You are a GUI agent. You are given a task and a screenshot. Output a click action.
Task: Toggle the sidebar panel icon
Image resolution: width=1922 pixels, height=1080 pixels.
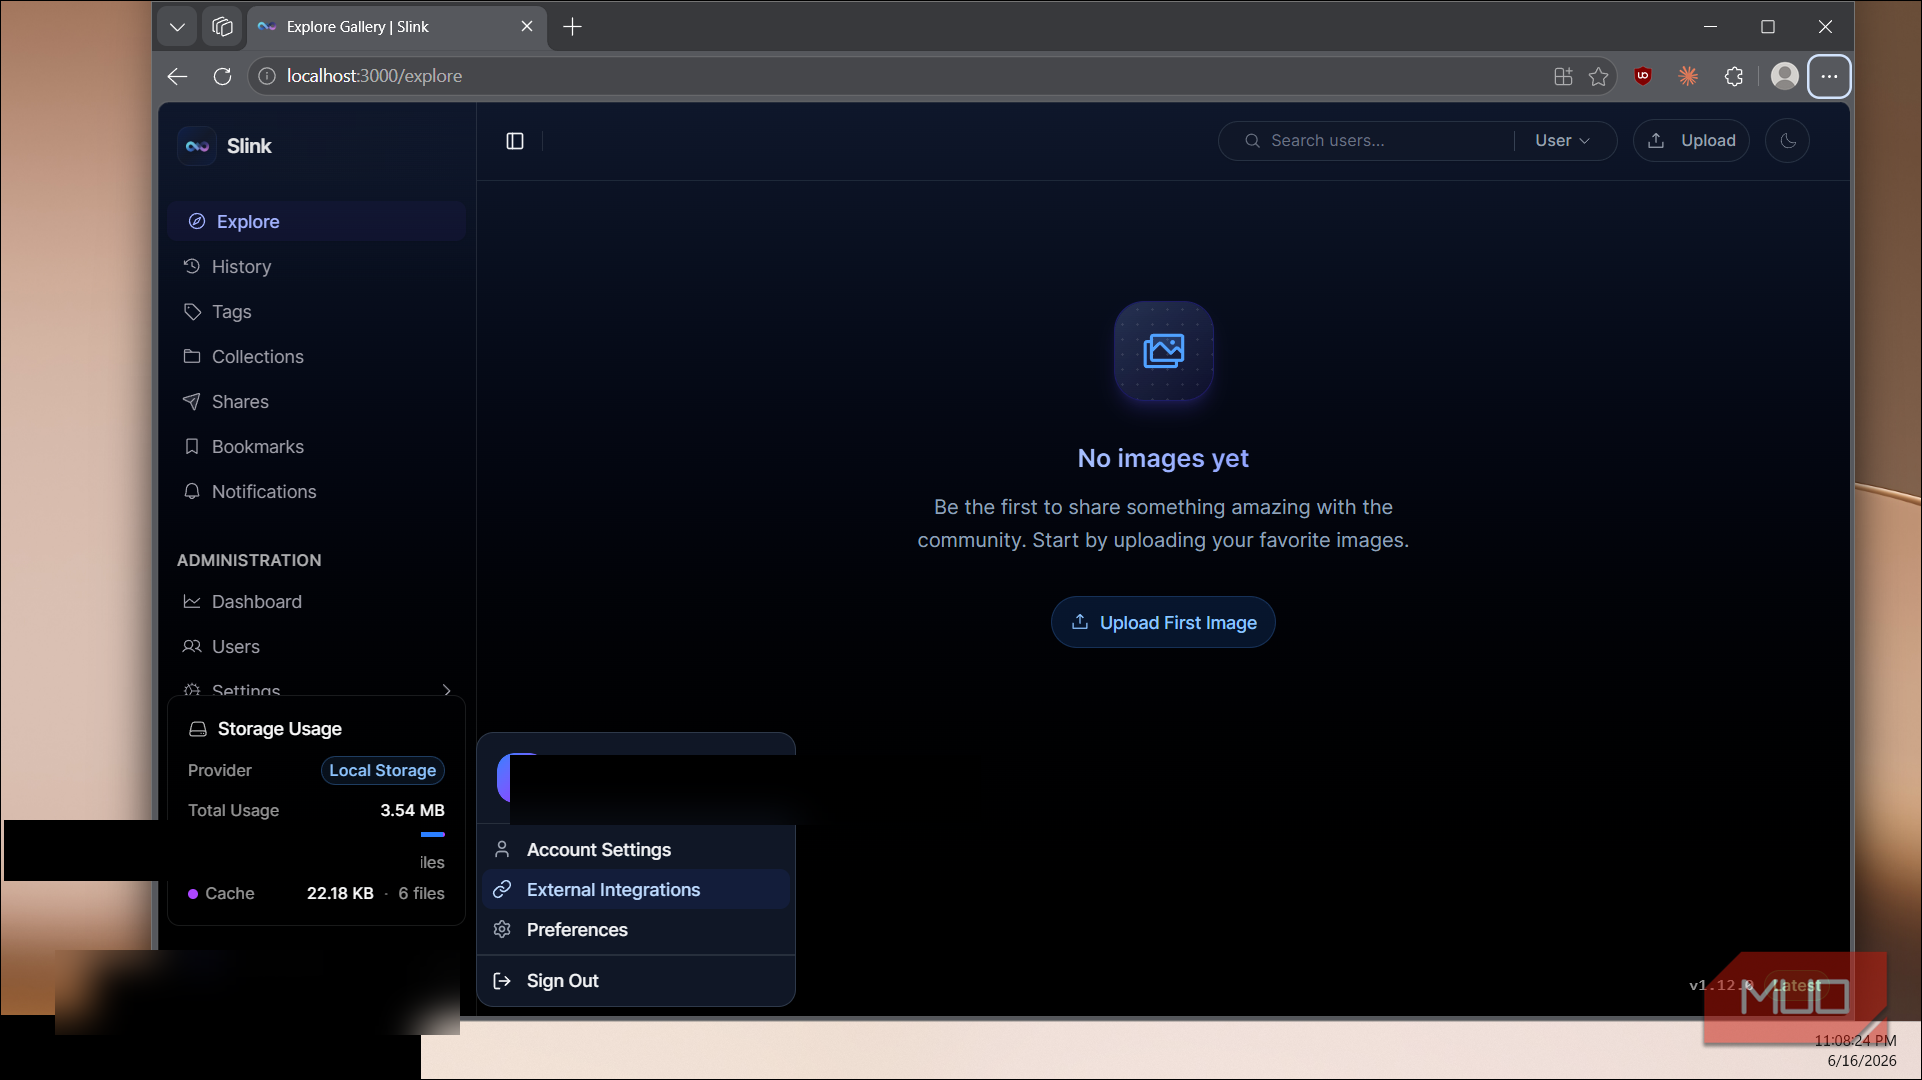click(515, 141)
